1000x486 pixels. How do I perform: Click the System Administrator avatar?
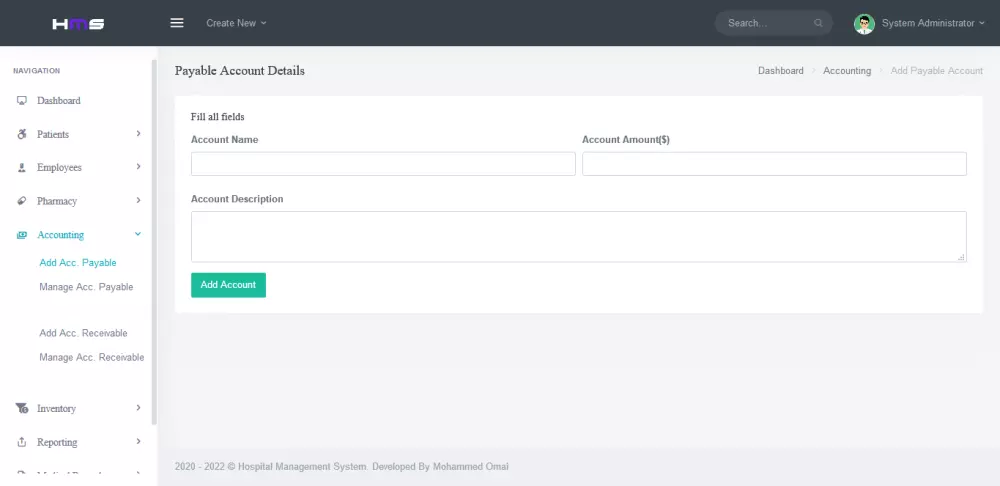(x=864, y=24)
